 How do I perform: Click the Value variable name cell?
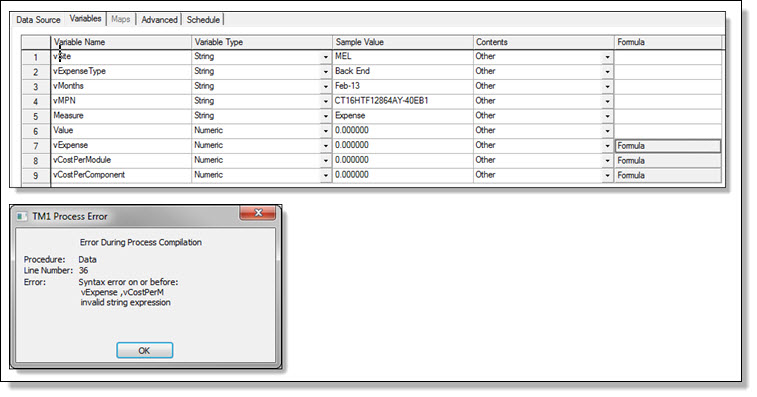pos(121,130)
